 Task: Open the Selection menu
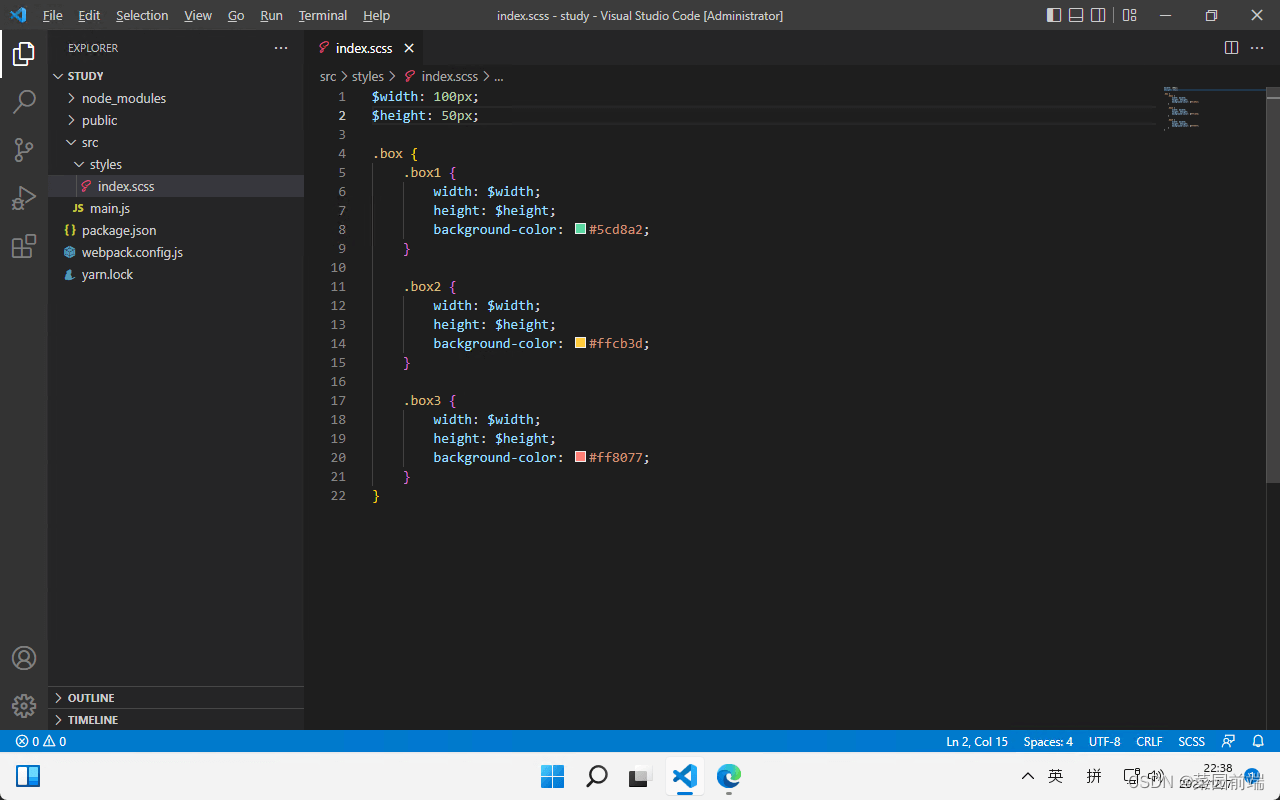142,15
